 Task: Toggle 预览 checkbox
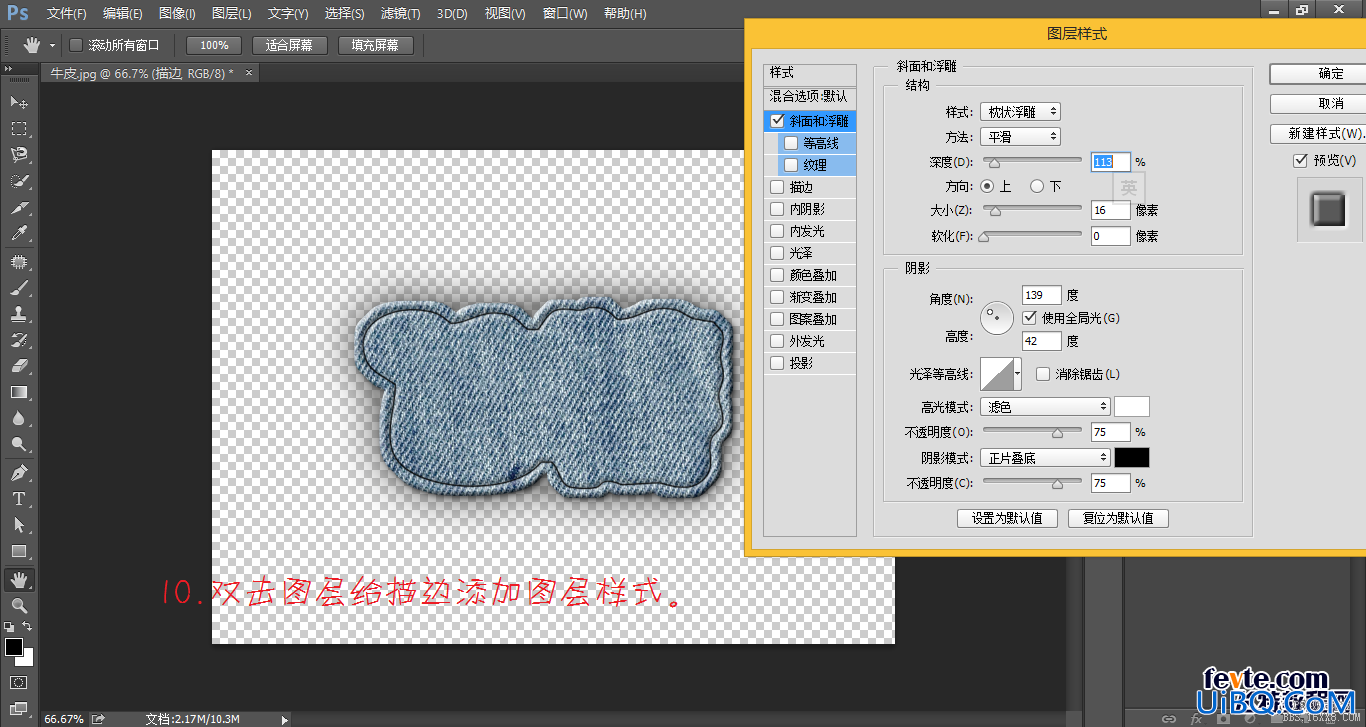point(1300,161)
